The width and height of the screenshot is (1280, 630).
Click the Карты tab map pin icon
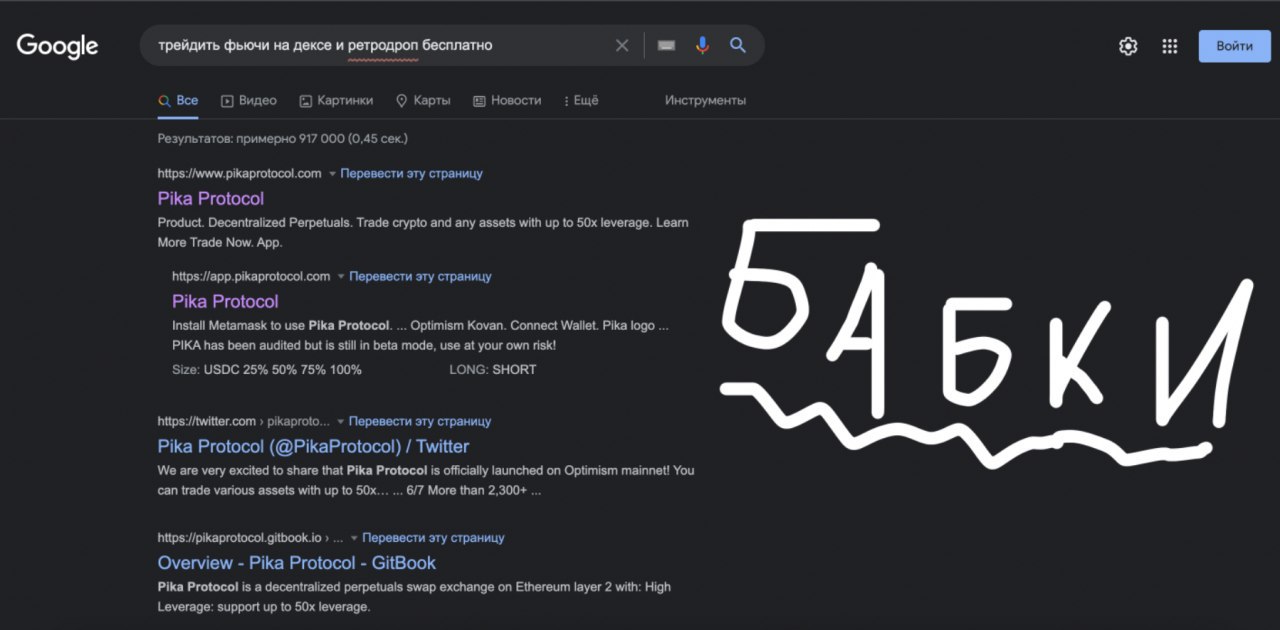402,101
